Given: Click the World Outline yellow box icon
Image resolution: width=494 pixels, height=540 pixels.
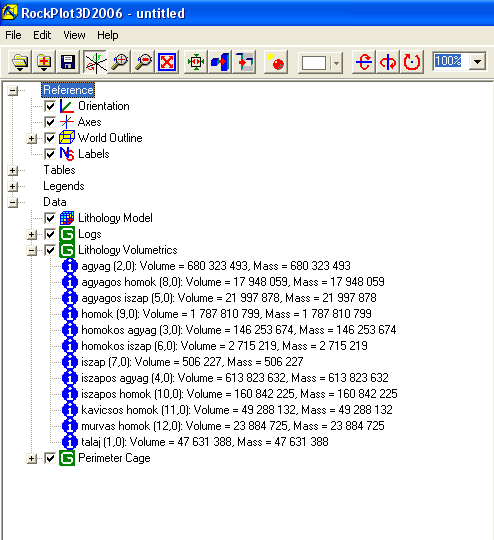Looking at the screenshot, I should (x=67, y=138).
